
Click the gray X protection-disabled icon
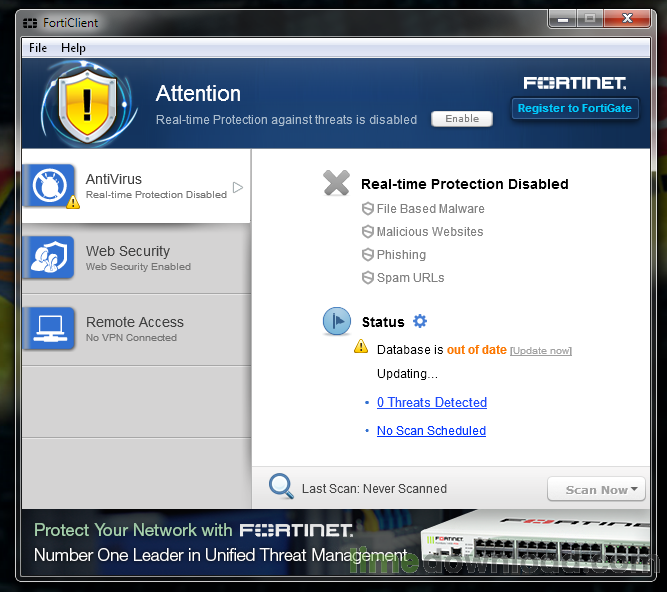[x=336, y=183]
